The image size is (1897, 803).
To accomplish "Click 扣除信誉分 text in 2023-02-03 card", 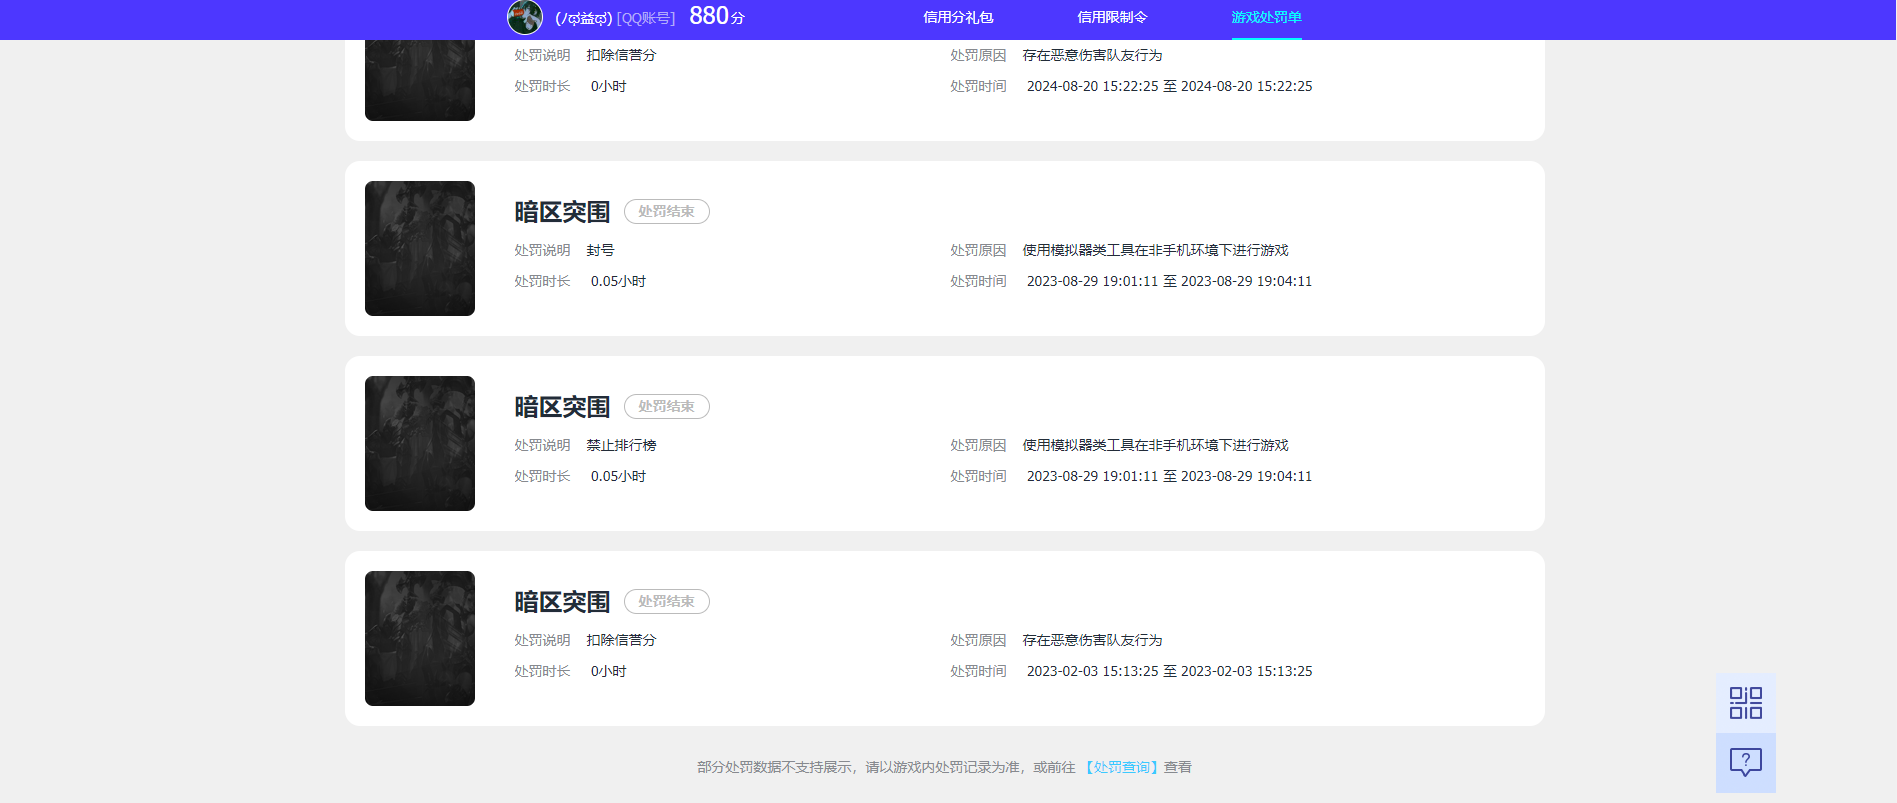I will pos(621,640).
